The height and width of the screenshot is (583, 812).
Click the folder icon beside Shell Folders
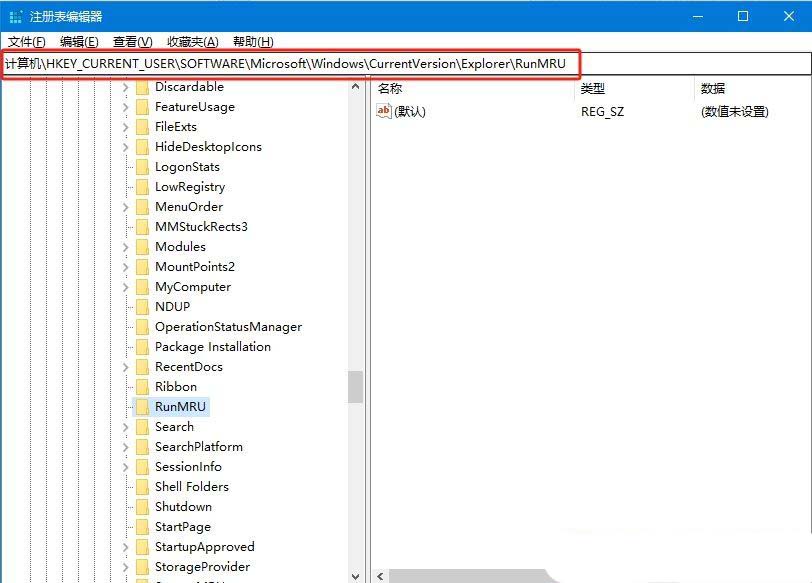[142, 487]
